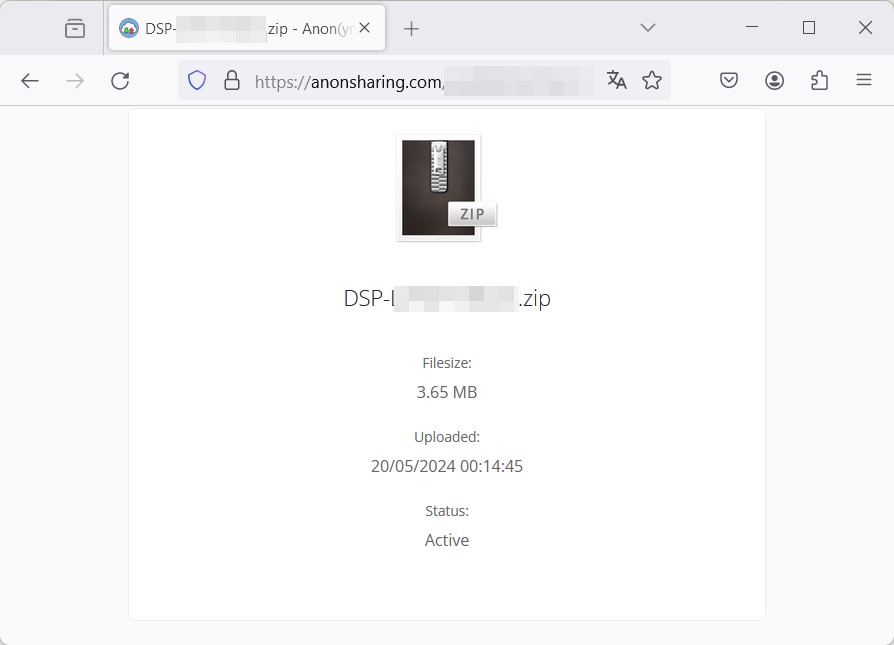Open the hamburger application menu
894x645 pixels.
(864, 81)
